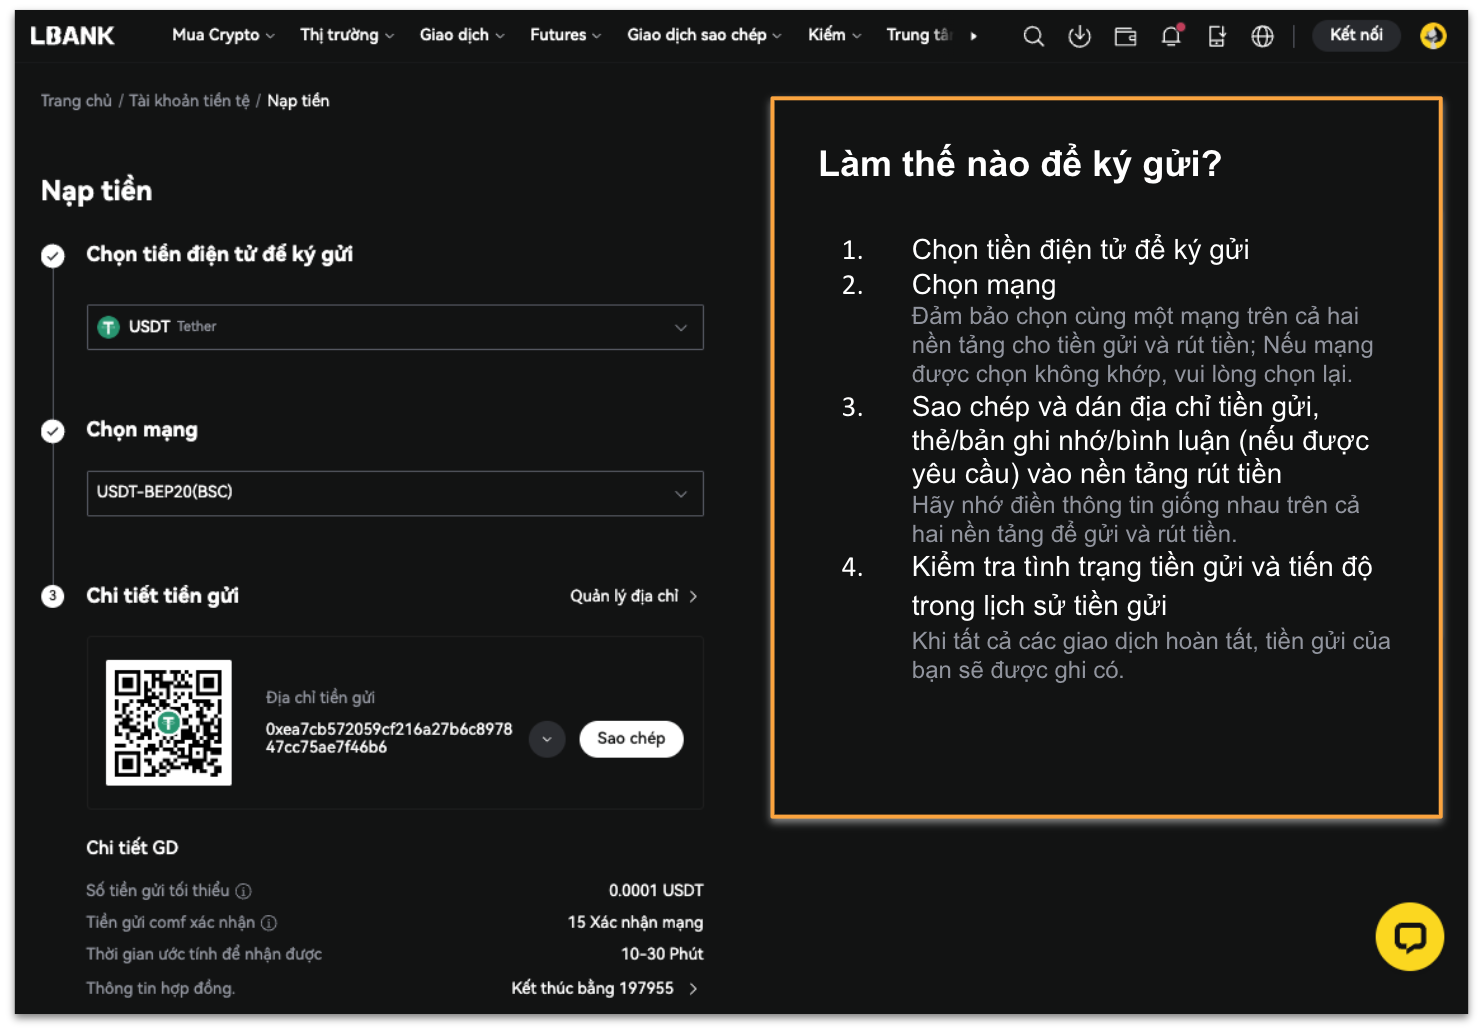Open Giao dịch sao chép menu

pyautogui.click(x=704, y=35)
